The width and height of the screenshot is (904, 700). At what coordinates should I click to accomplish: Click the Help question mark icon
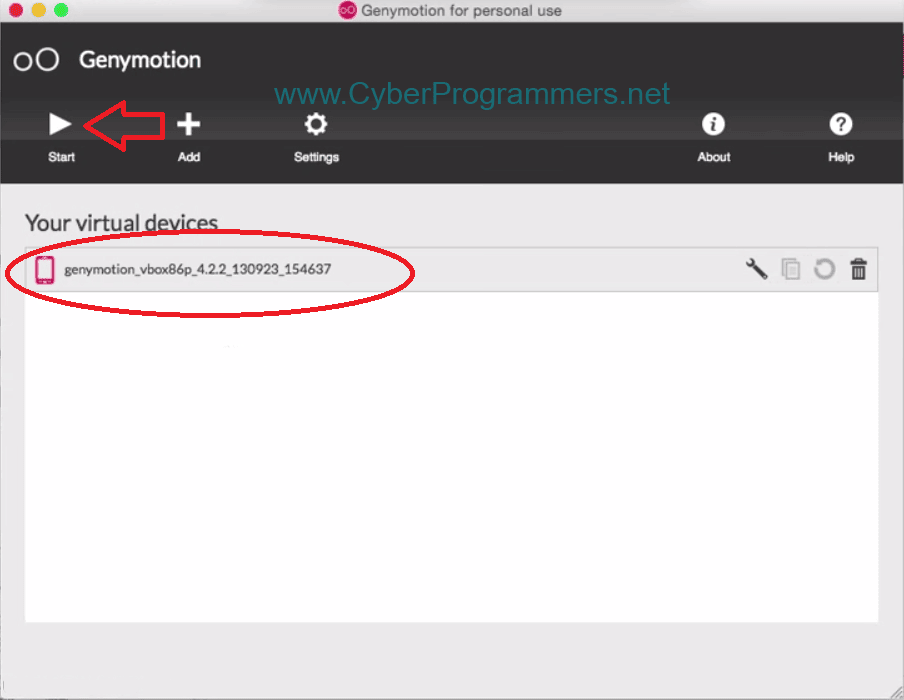tap(841, 124)
